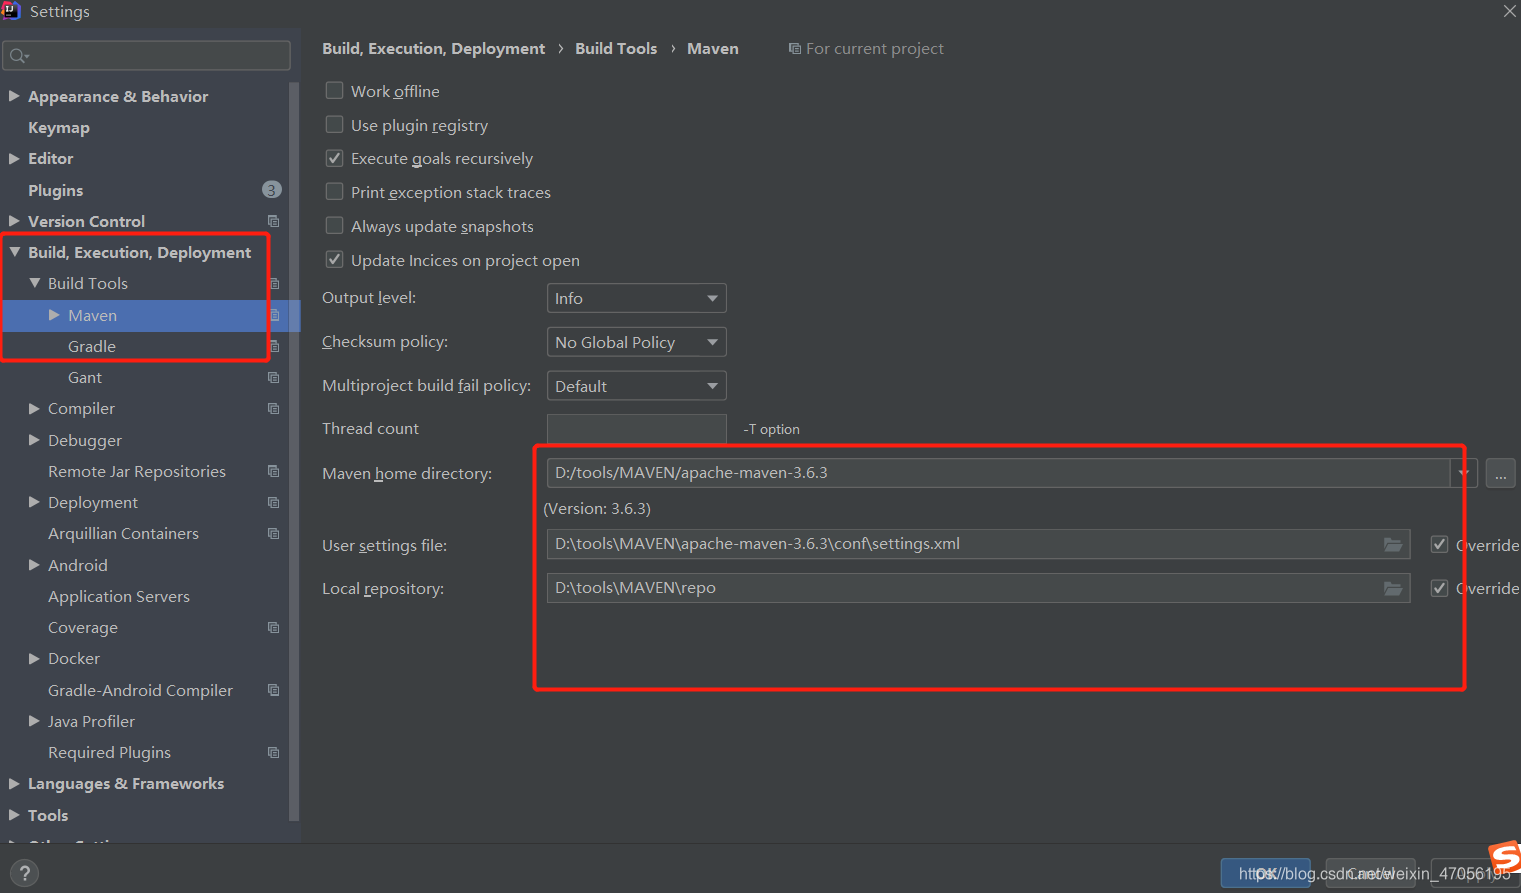The width and height of the screenshot is (1521, 893).
Task: Click the Cancel button
Action: coord(1370,873)
